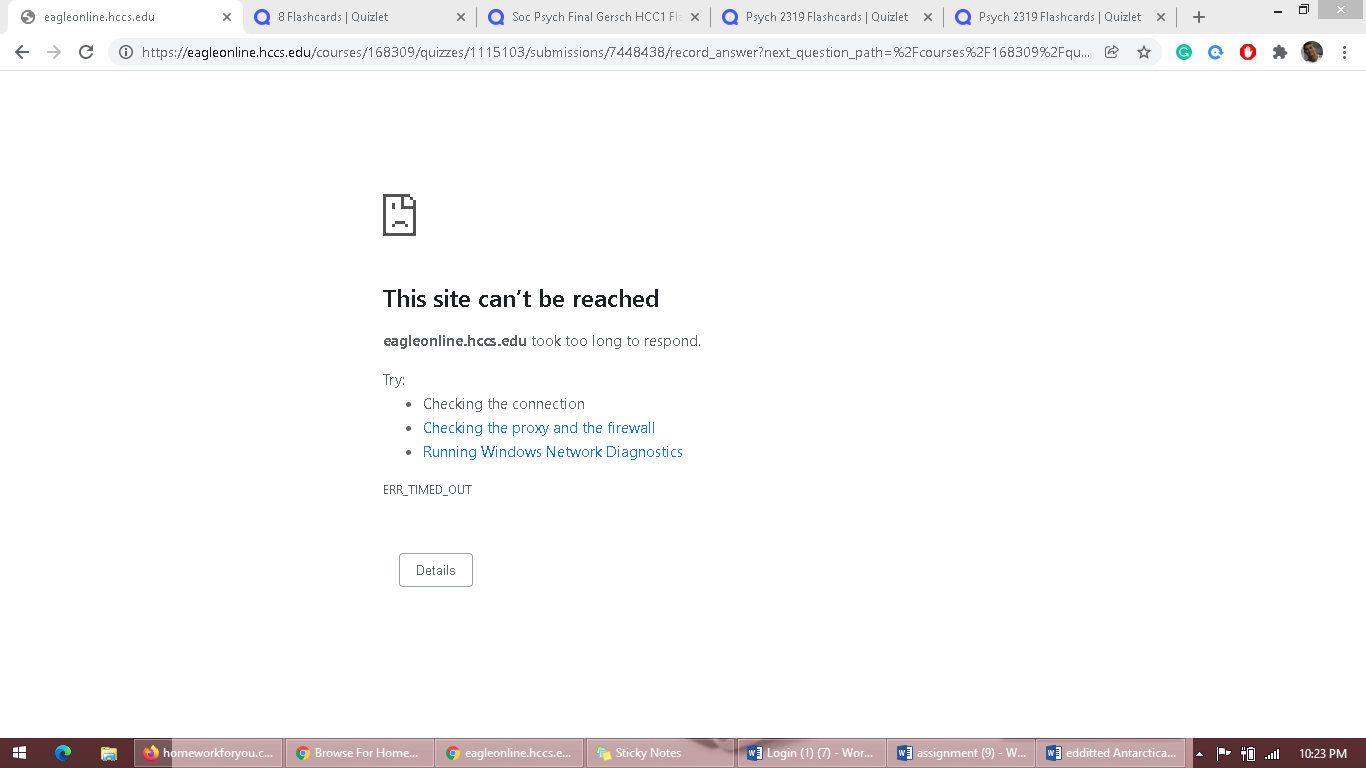
Task: Open Sticky Notes from the taskbar
Action: 659,753
